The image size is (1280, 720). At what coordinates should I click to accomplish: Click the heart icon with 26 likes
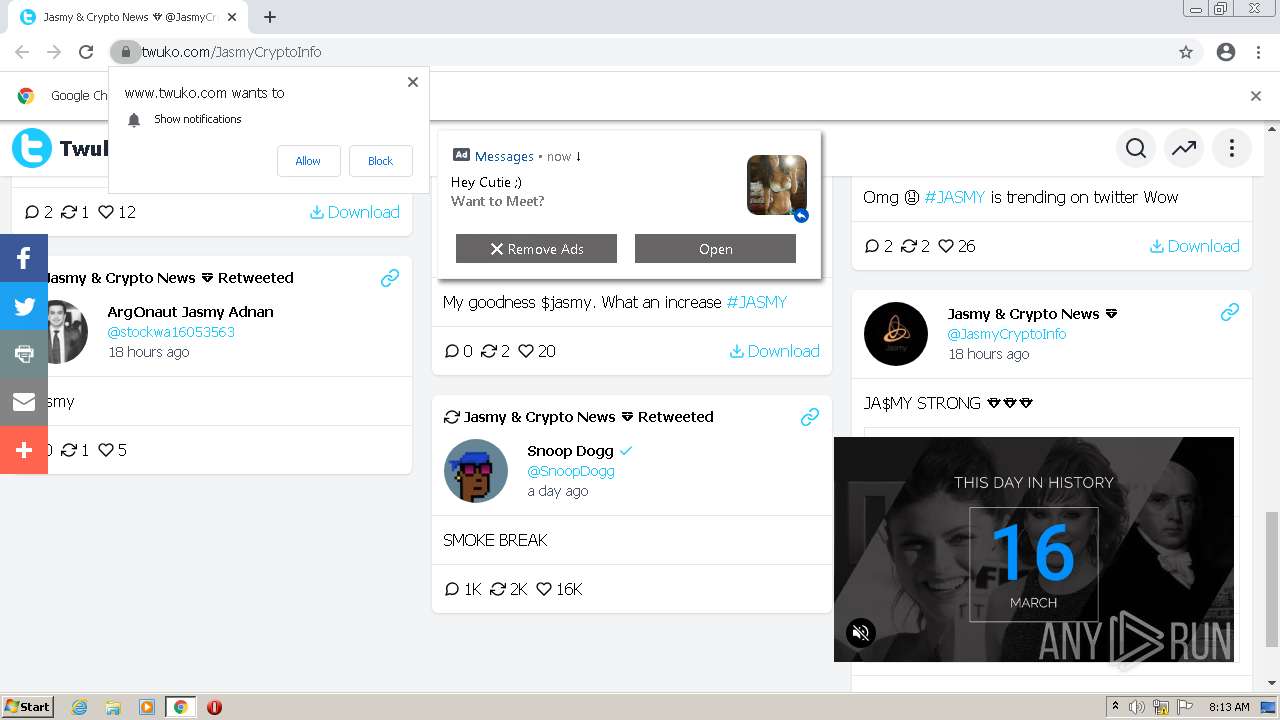click(946, 246)
